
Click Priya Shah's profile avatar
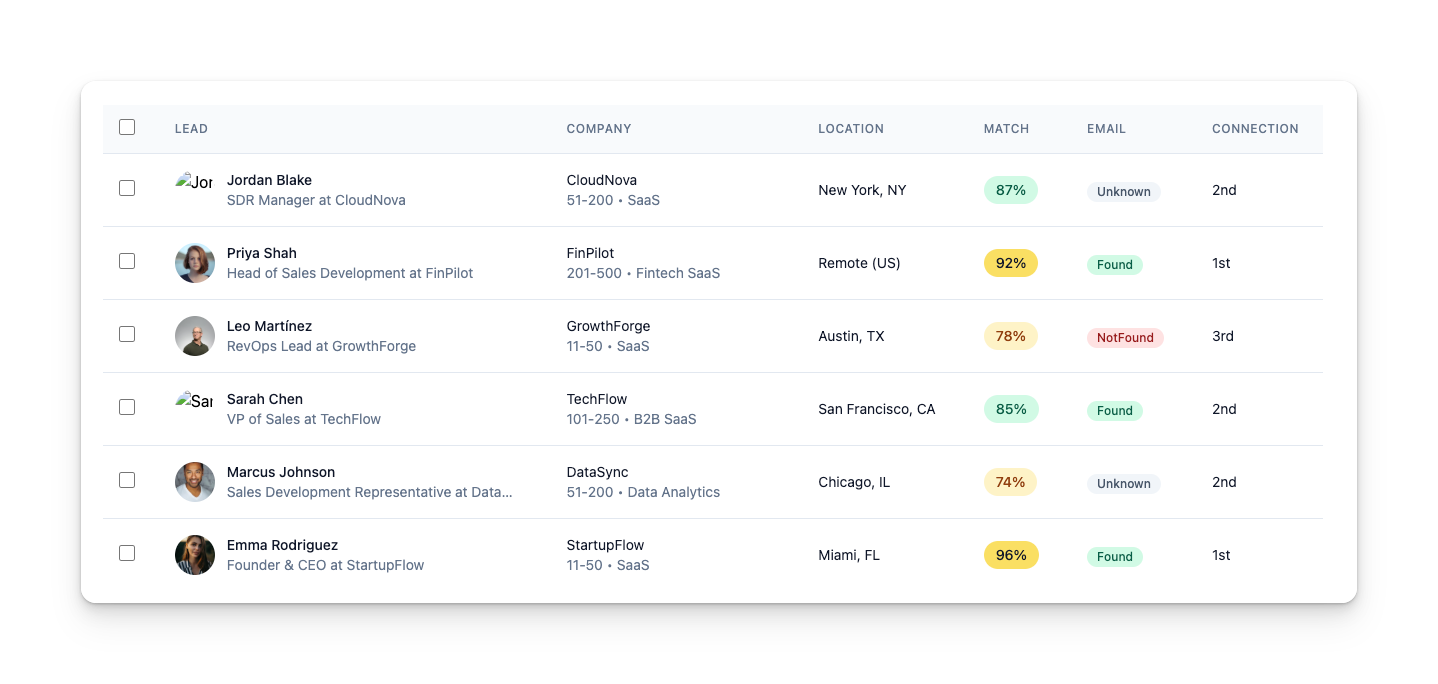point(195,263)
